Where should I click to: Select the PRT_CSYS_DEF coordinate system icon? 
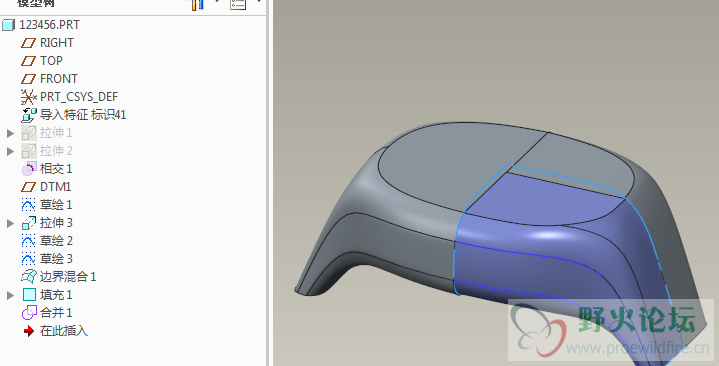pos(28,97)
